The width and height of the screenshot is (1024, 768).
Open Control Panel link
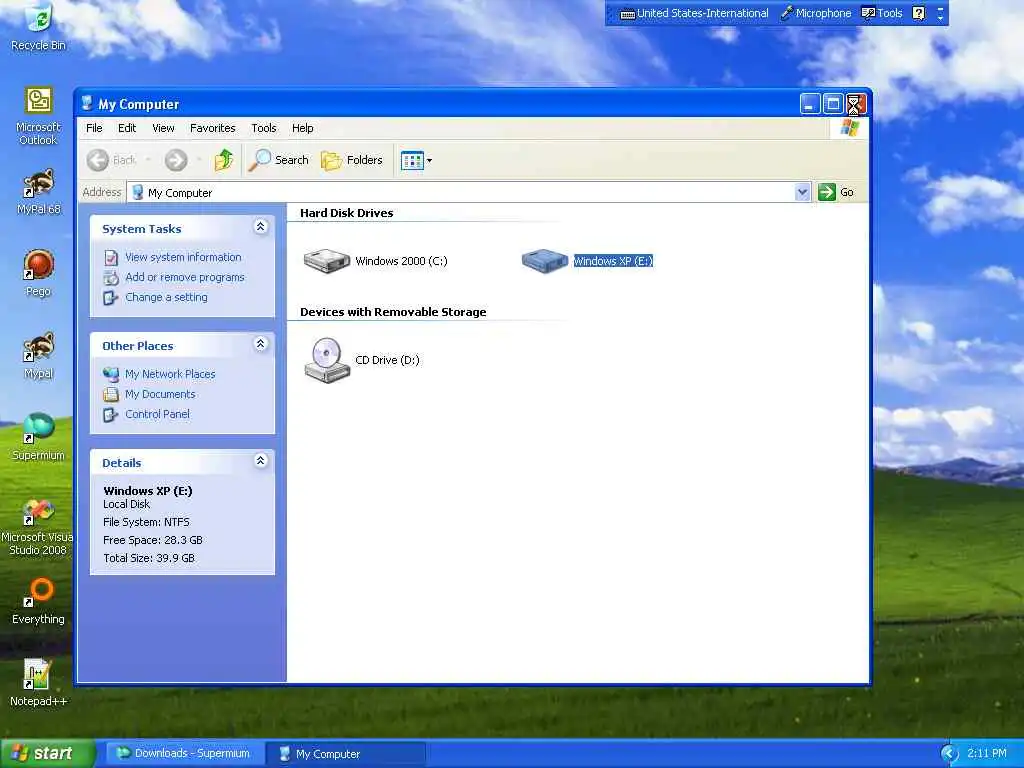pos(157,414)
